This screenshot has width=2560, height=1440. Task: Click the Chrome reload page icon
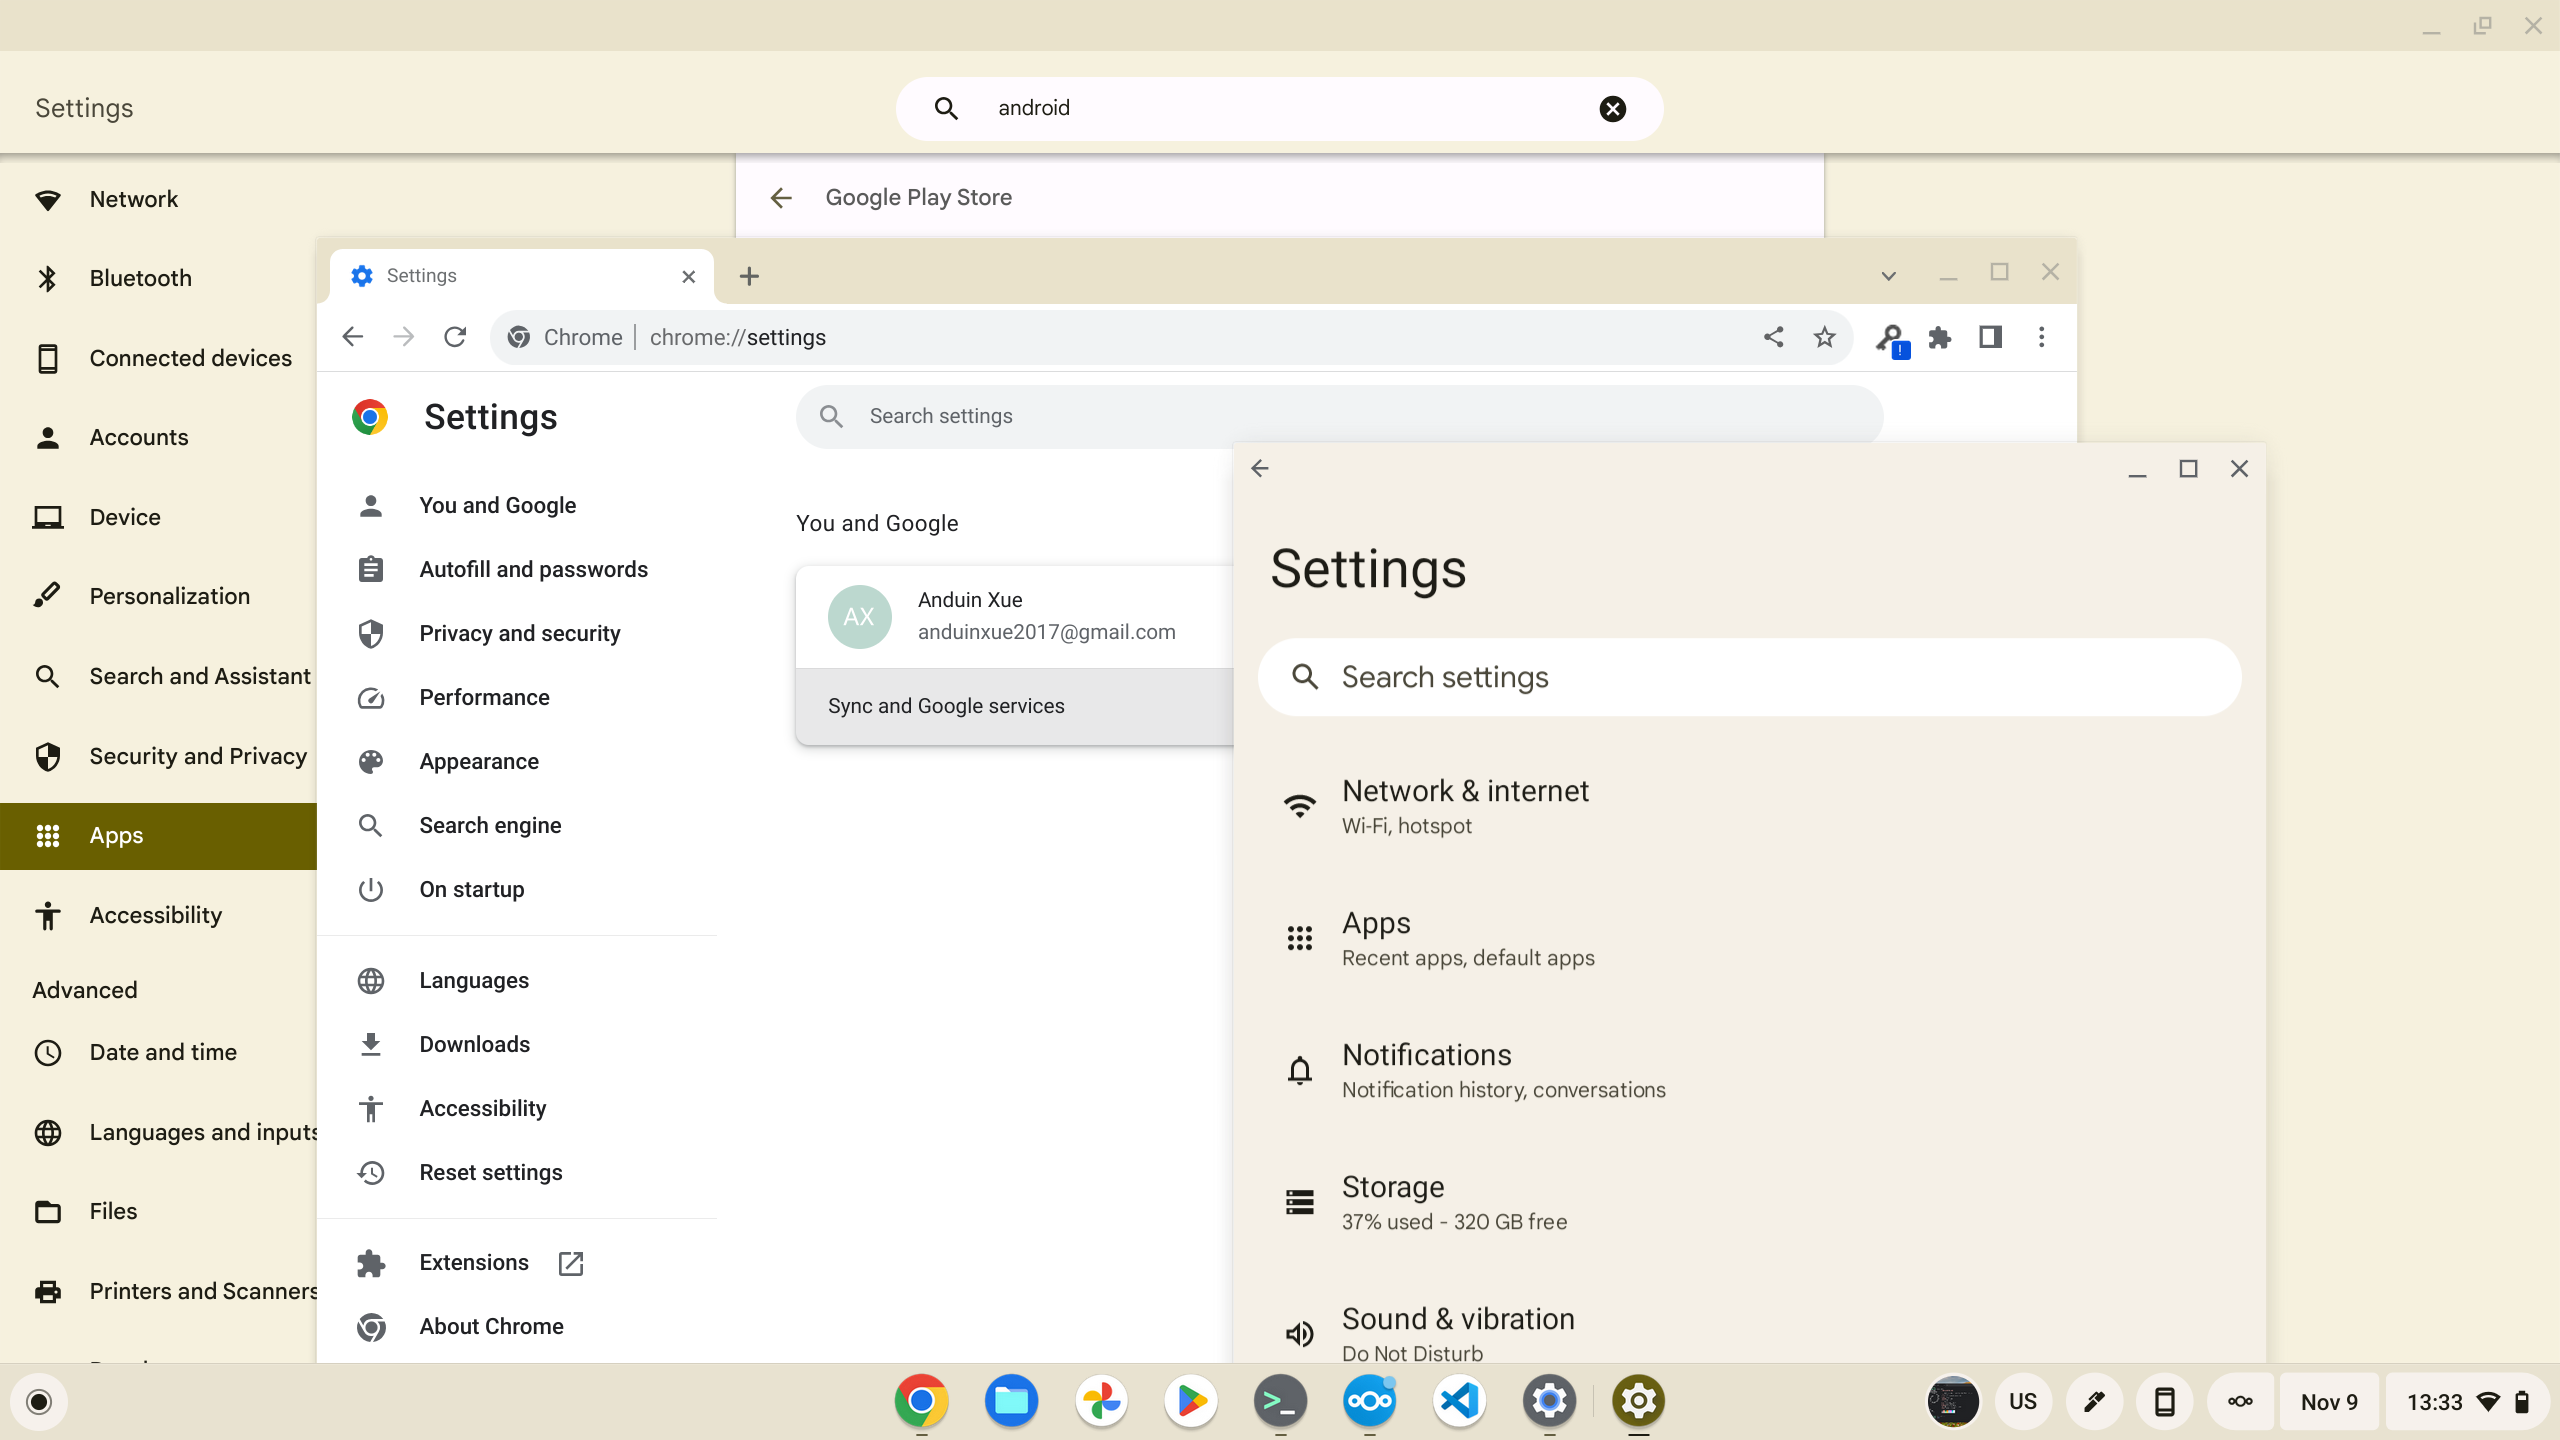click(455, 337)
